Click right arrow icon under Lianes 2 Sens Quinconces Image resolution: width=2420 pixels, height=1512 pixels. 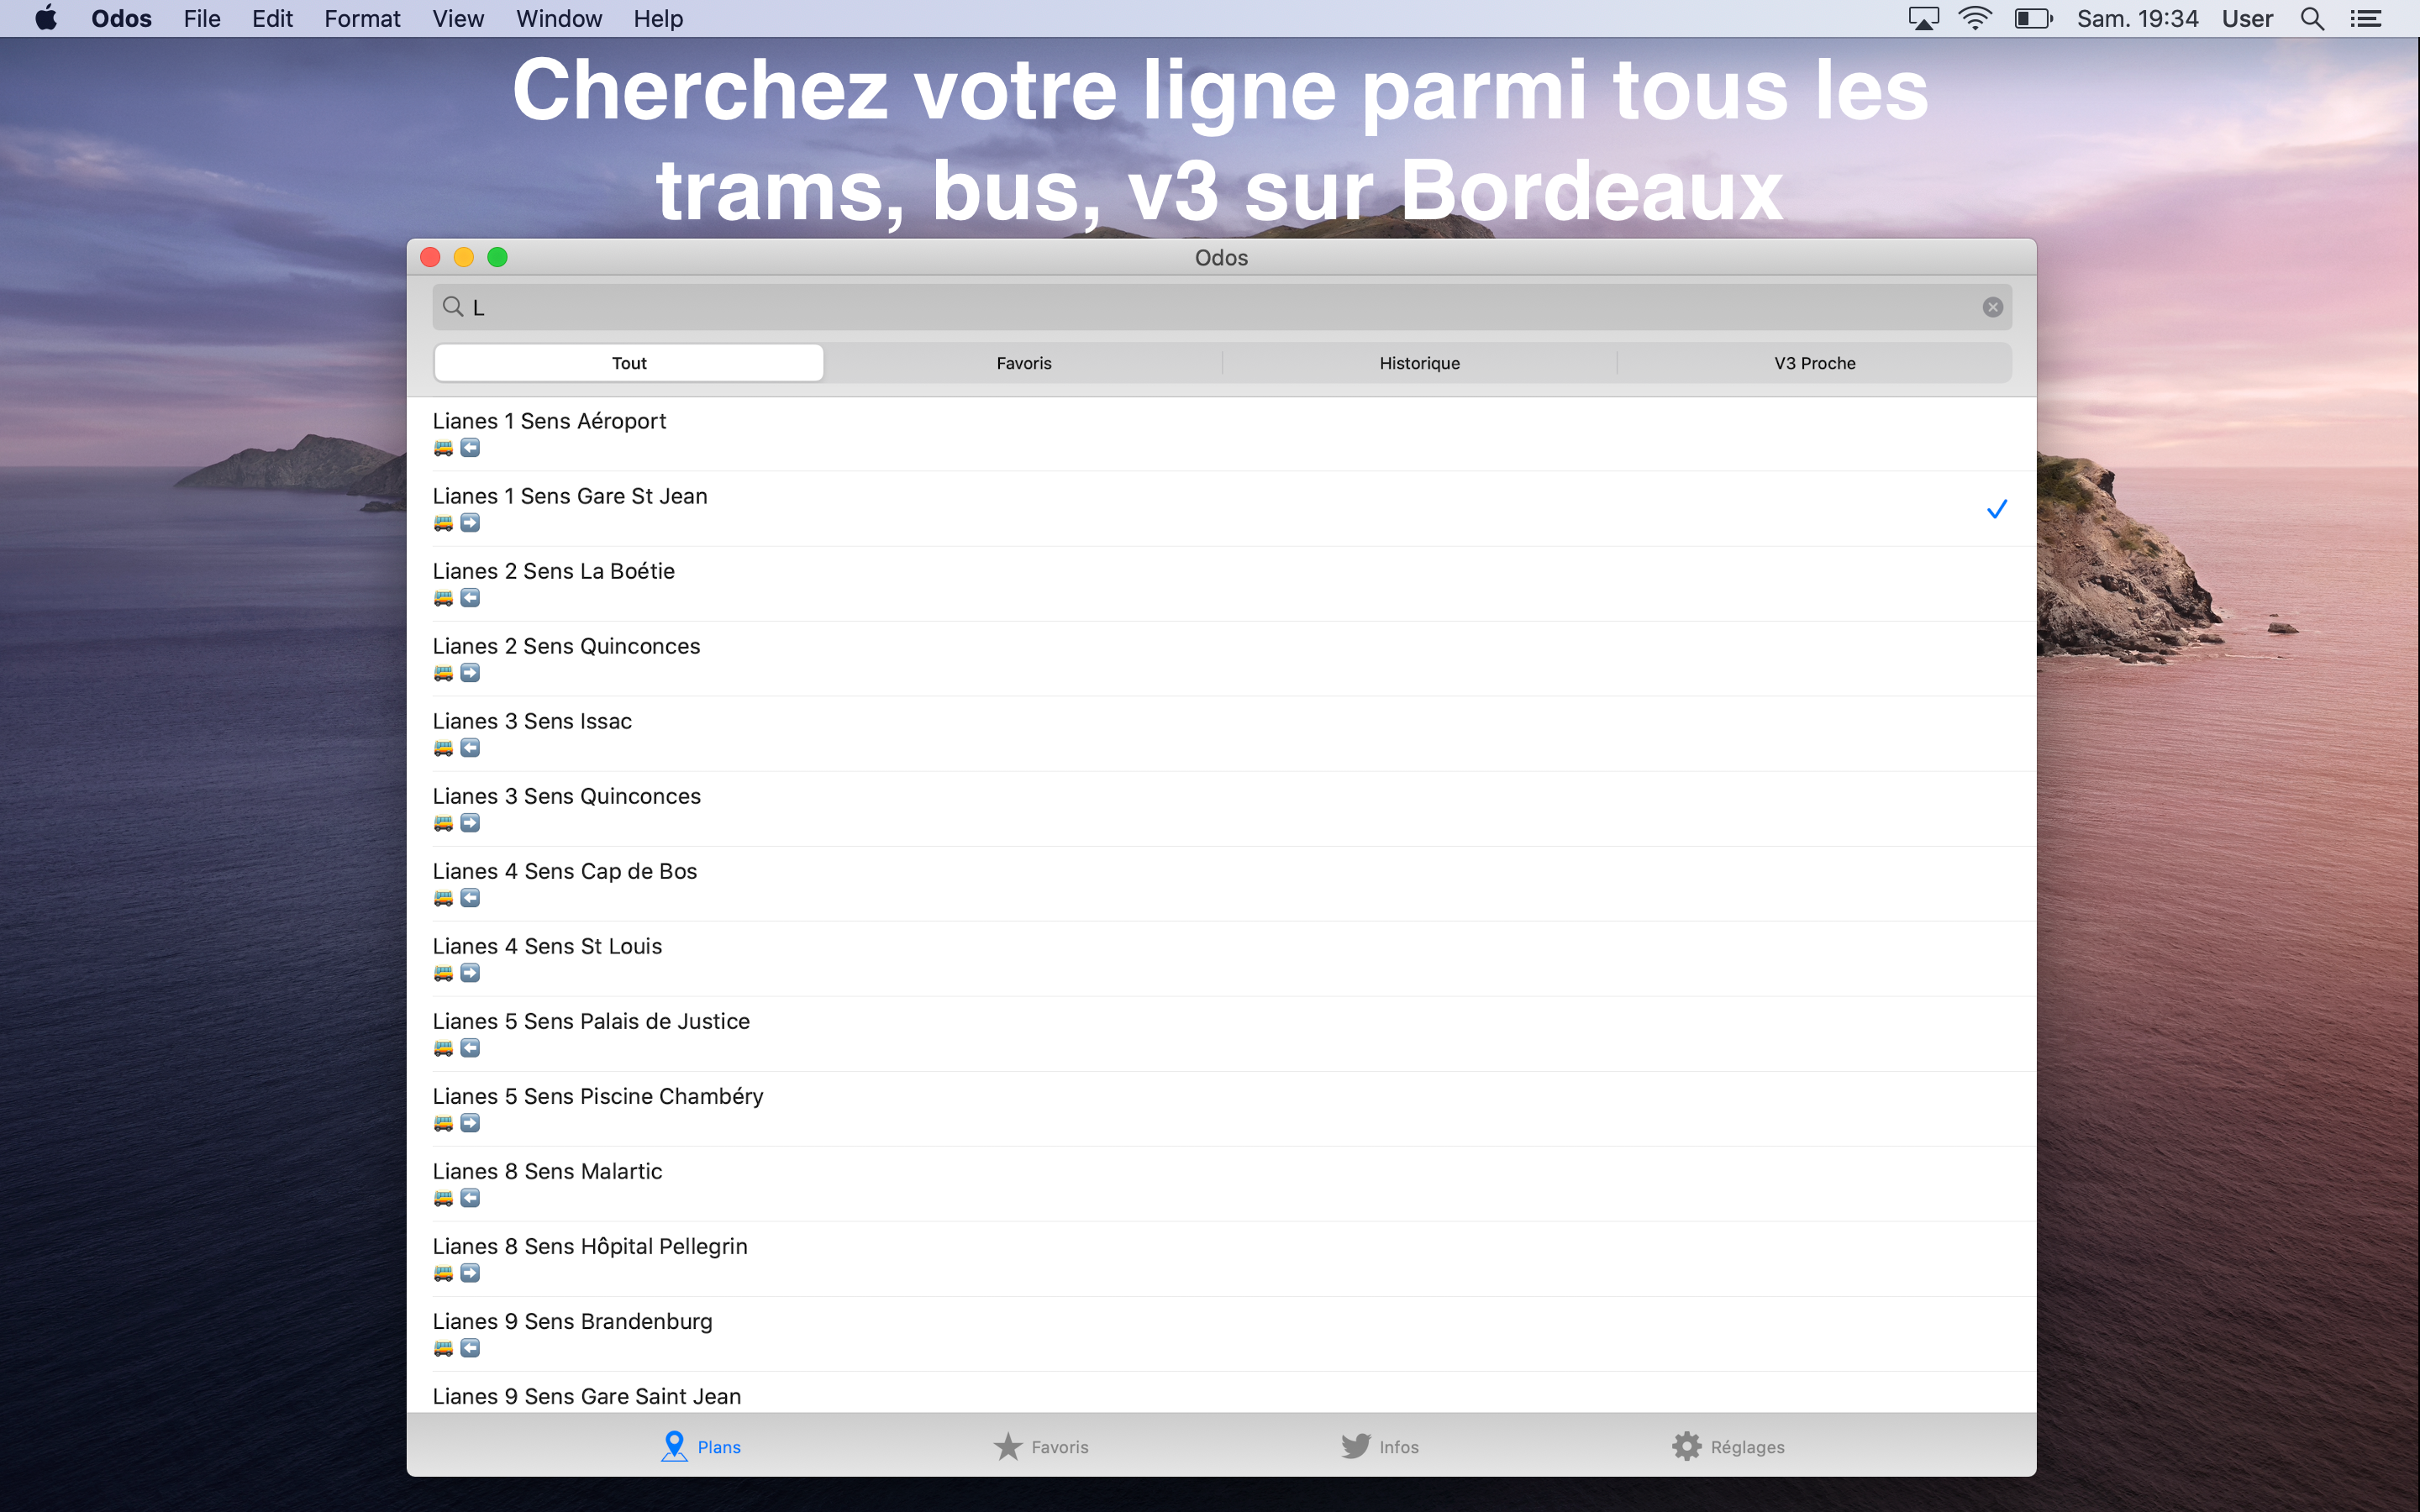click(470, 673)
